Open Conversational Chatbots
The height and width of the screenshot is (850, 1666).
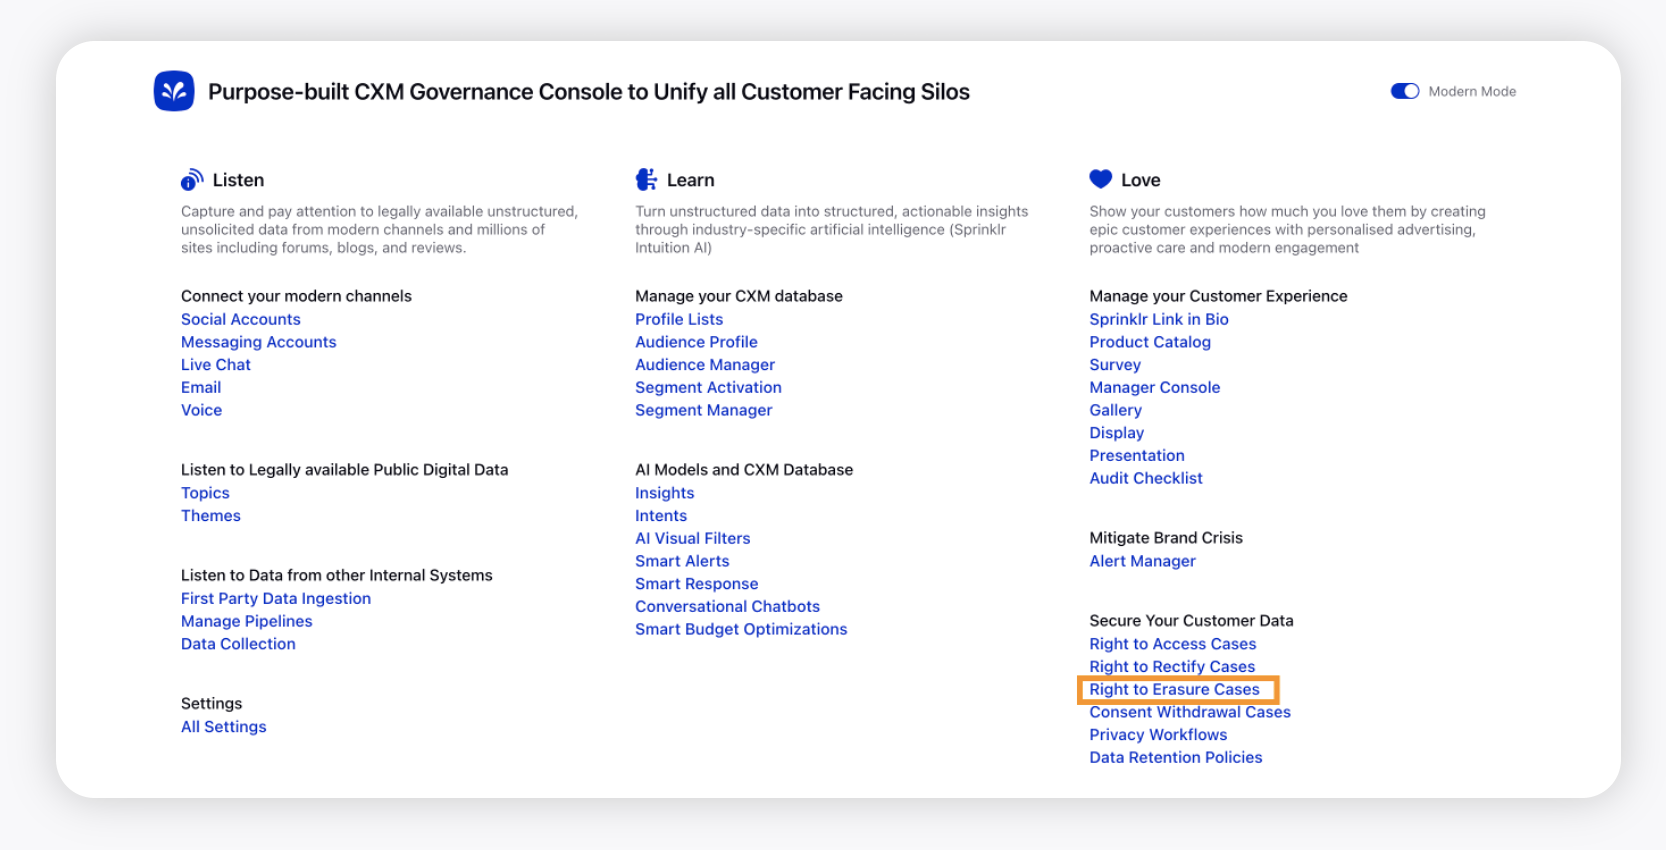point(727,606)
